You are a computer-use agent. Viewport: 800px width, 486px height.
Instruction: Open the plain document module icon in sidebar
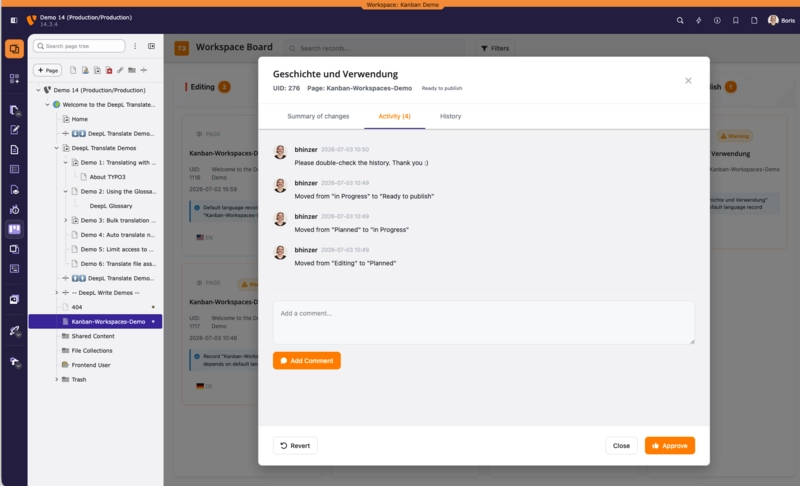[x=14, y=149]
